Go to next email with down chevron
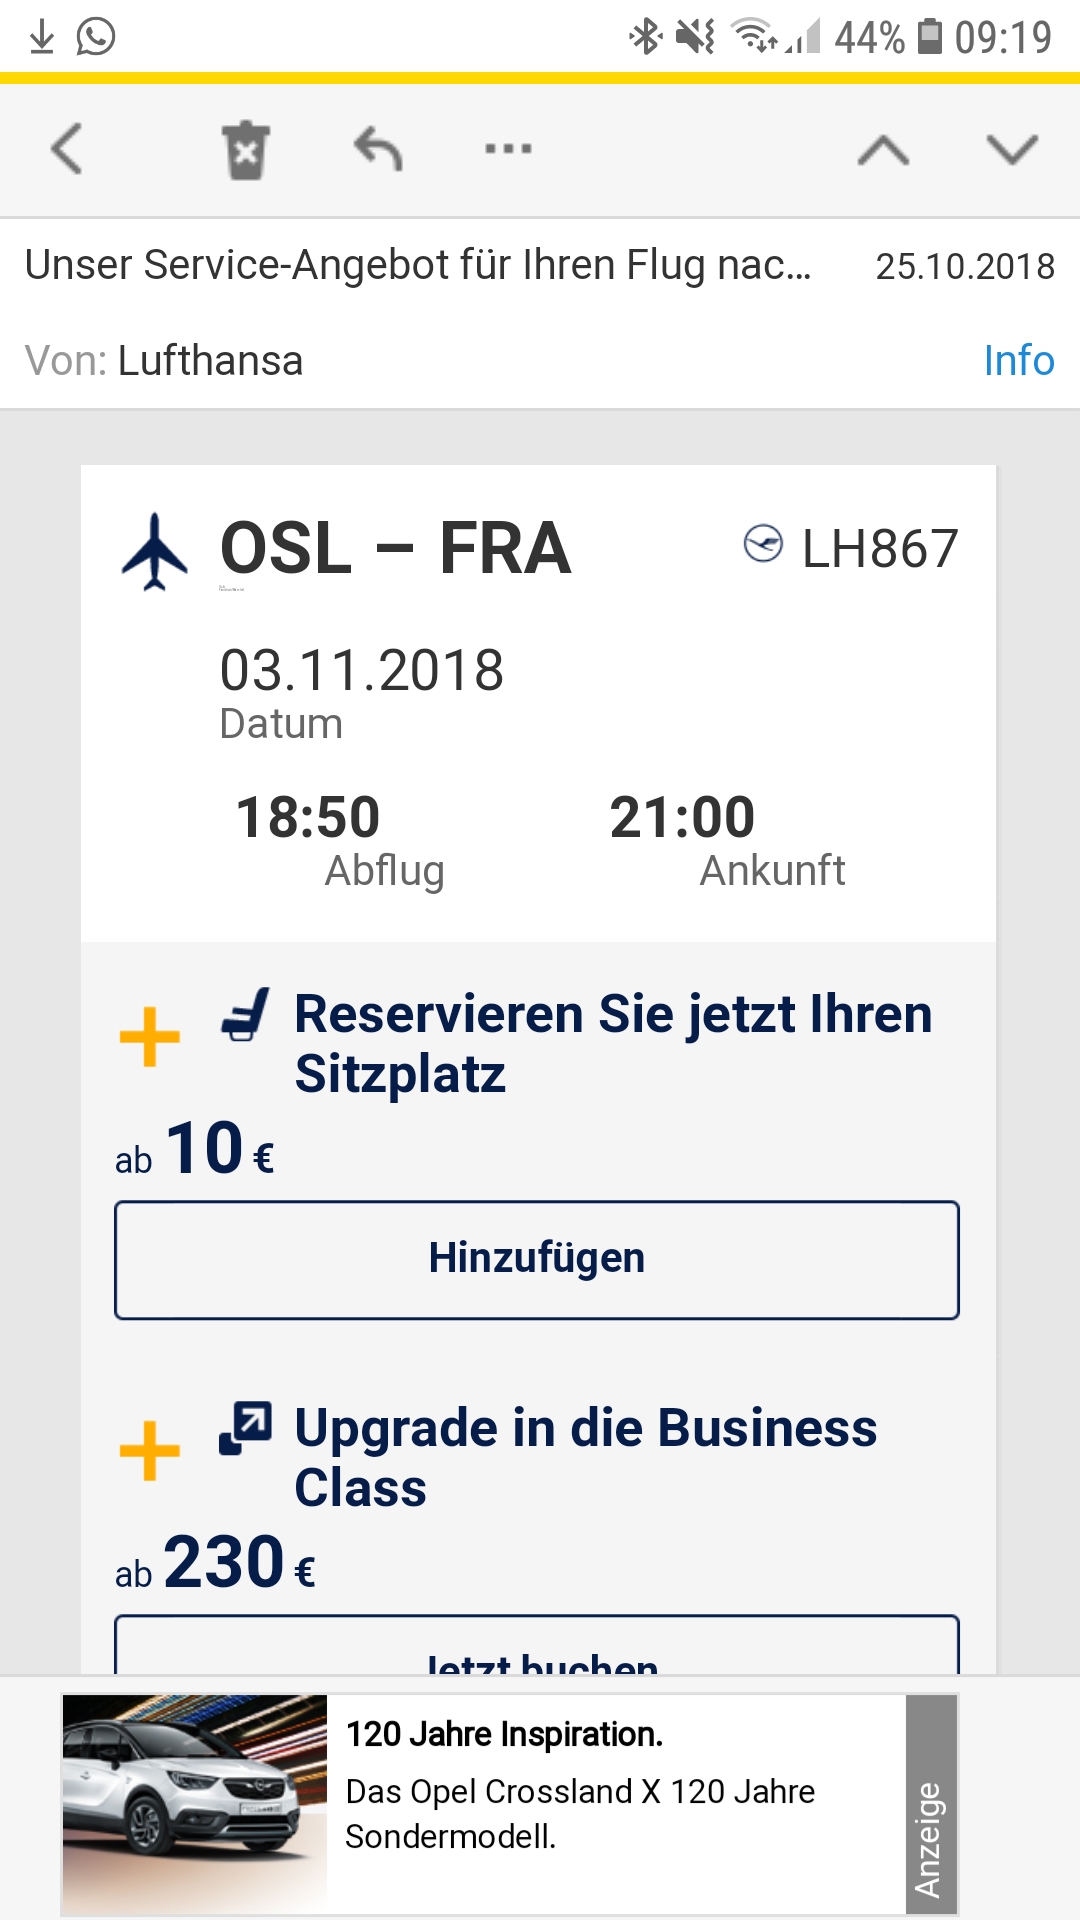1080x1920 pixels. tap(1012, 150)
